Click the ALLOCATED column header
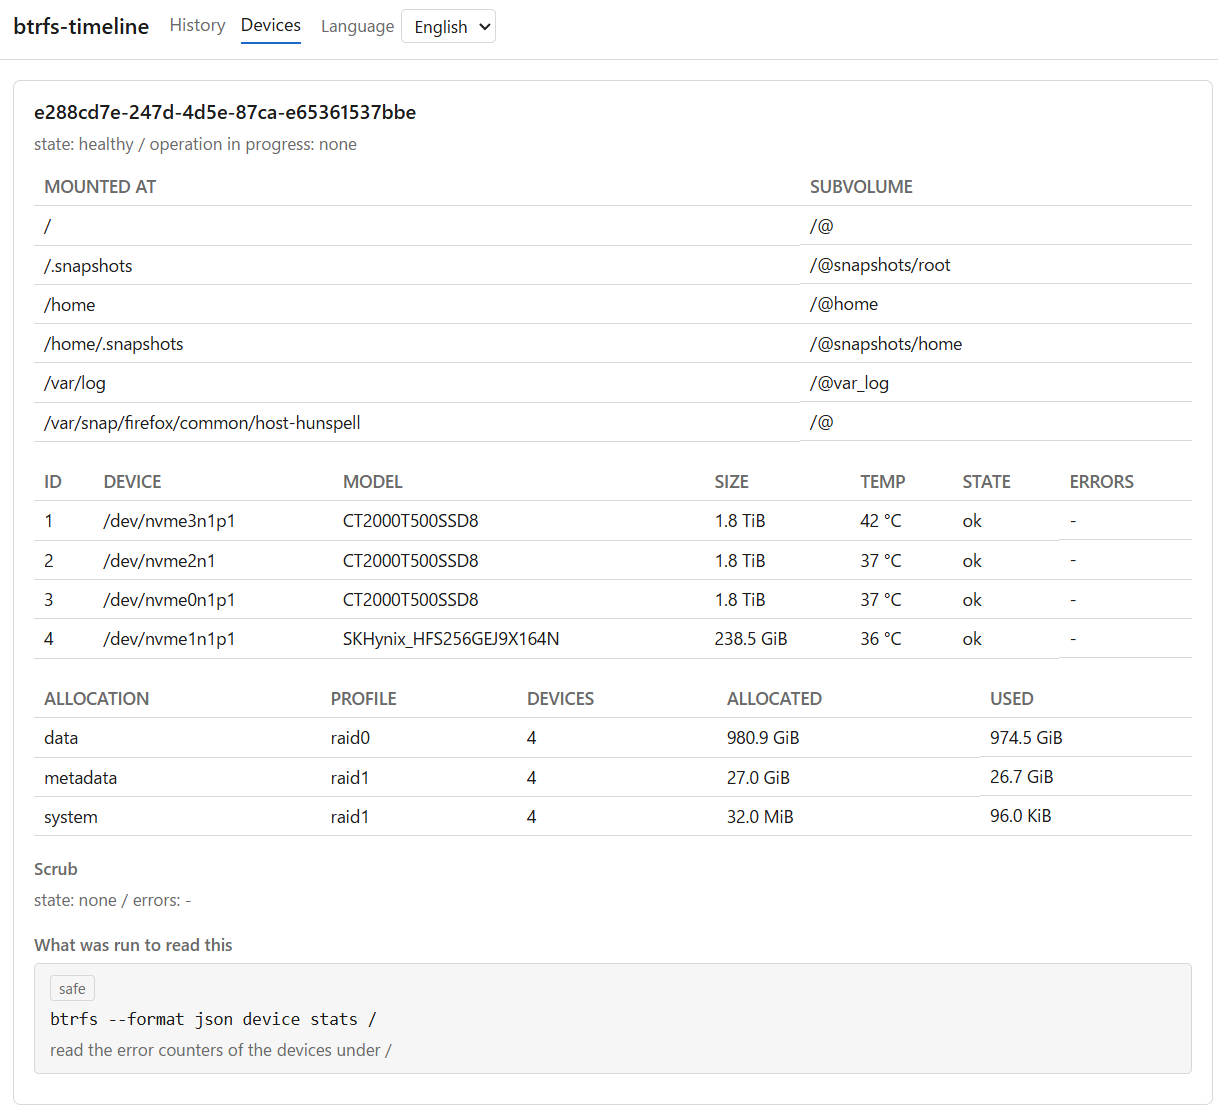The width and height of the screenshot is (1218, 1112). click(774, 699)
